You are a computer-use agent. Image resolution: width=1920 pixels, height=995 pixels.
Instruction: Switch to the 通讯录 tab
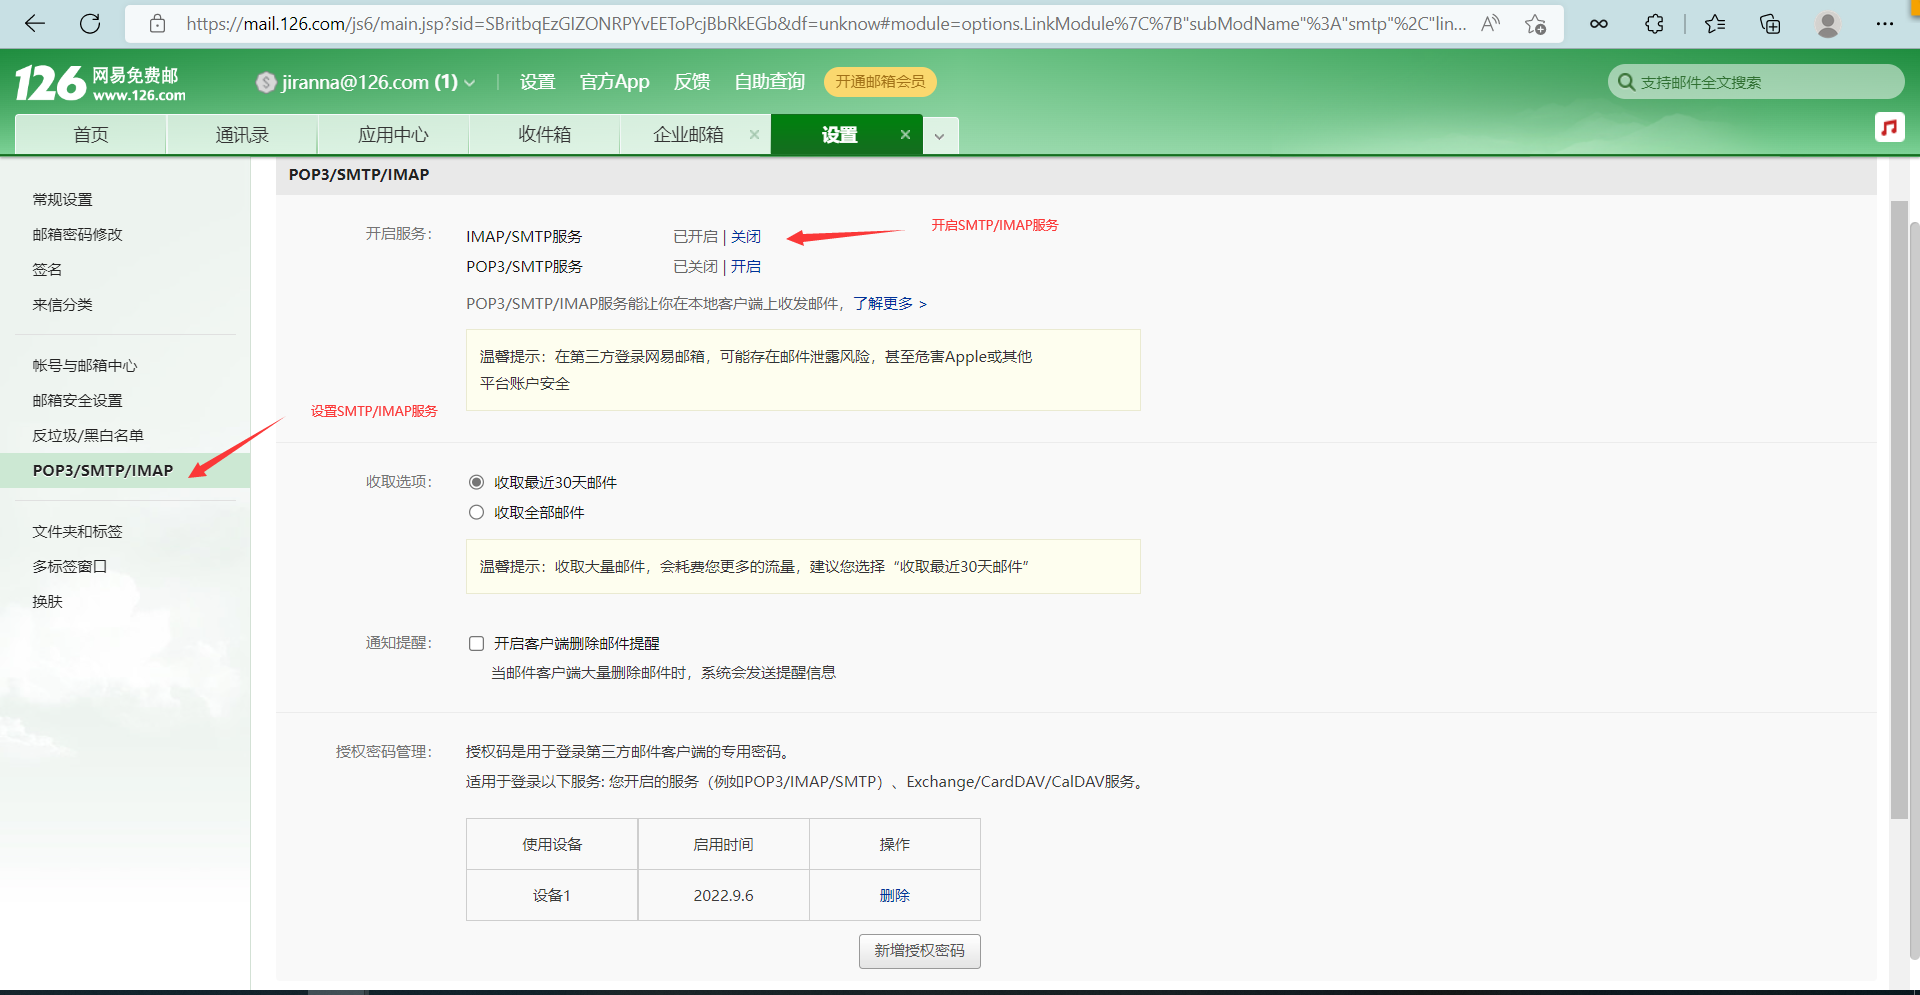pos(242,135)
